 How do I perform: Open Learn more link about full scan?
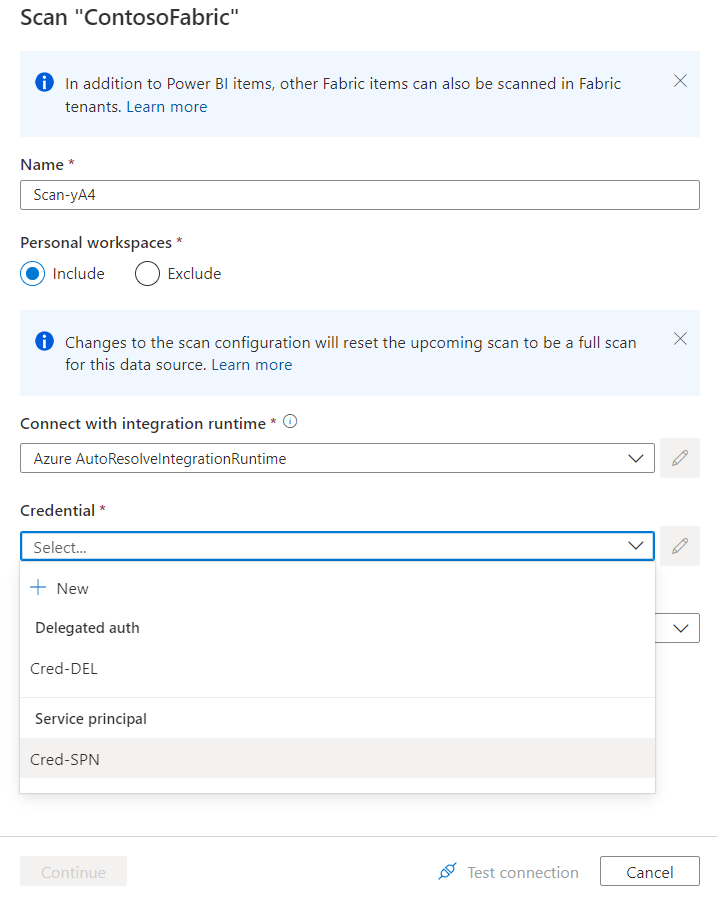(251, 365)
